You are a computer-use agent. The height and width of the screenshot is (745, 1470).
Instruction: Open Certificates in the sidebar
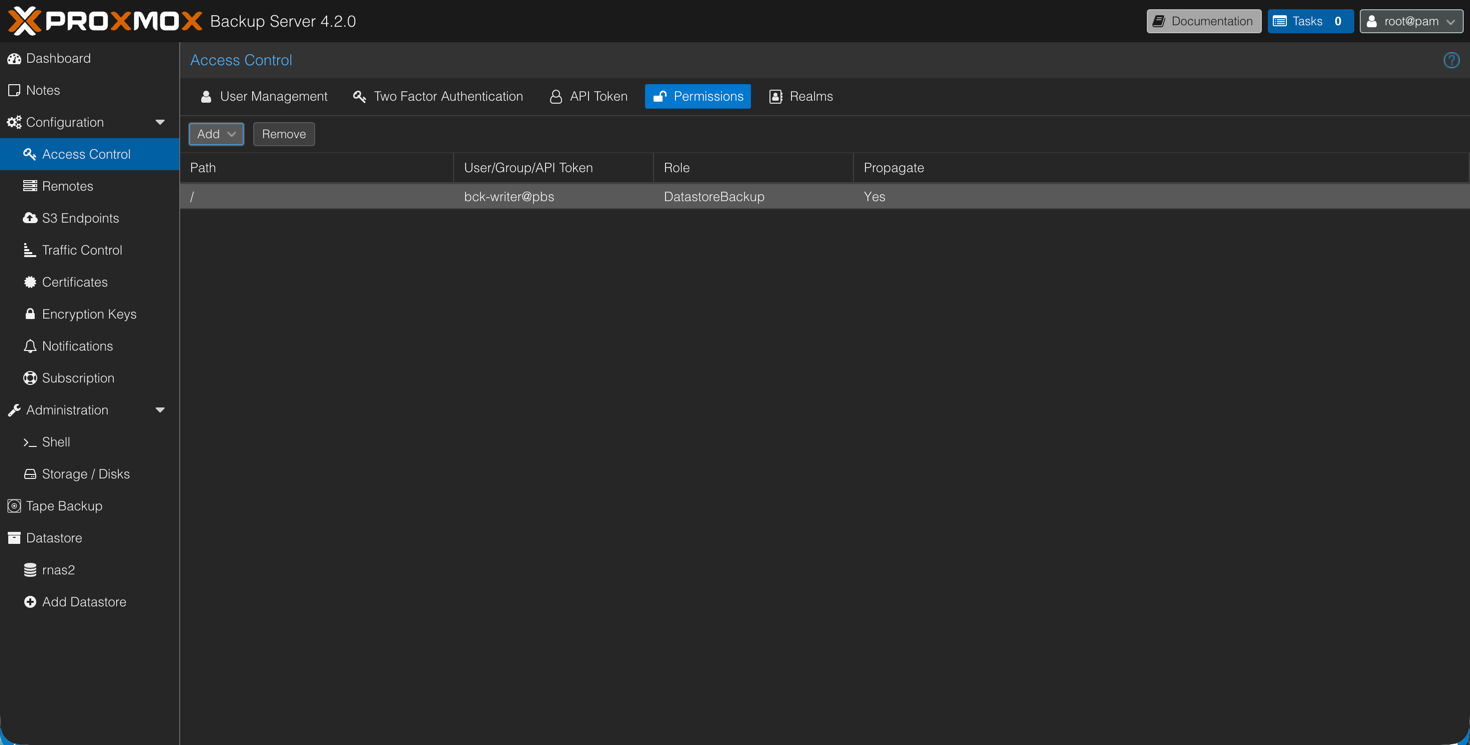(89, 282)
